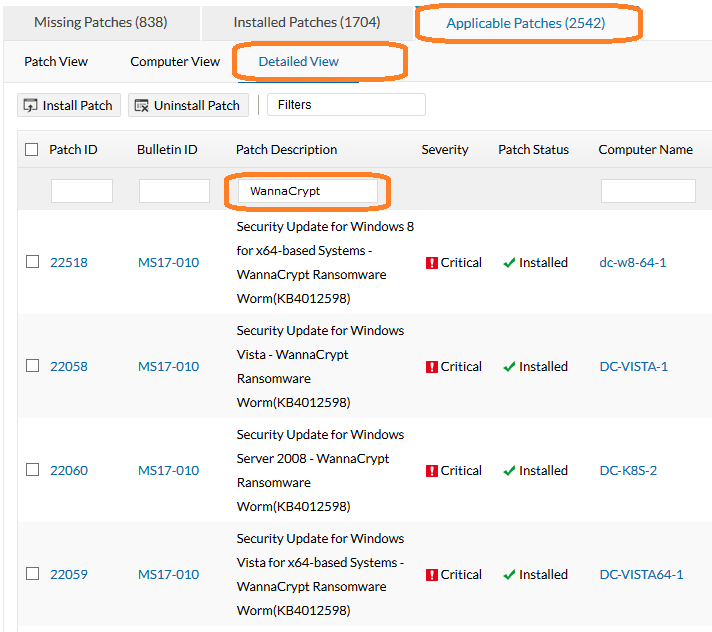712x632 pixels.
Task: Open patch ID 22058 link
Action: pos(69,366)
